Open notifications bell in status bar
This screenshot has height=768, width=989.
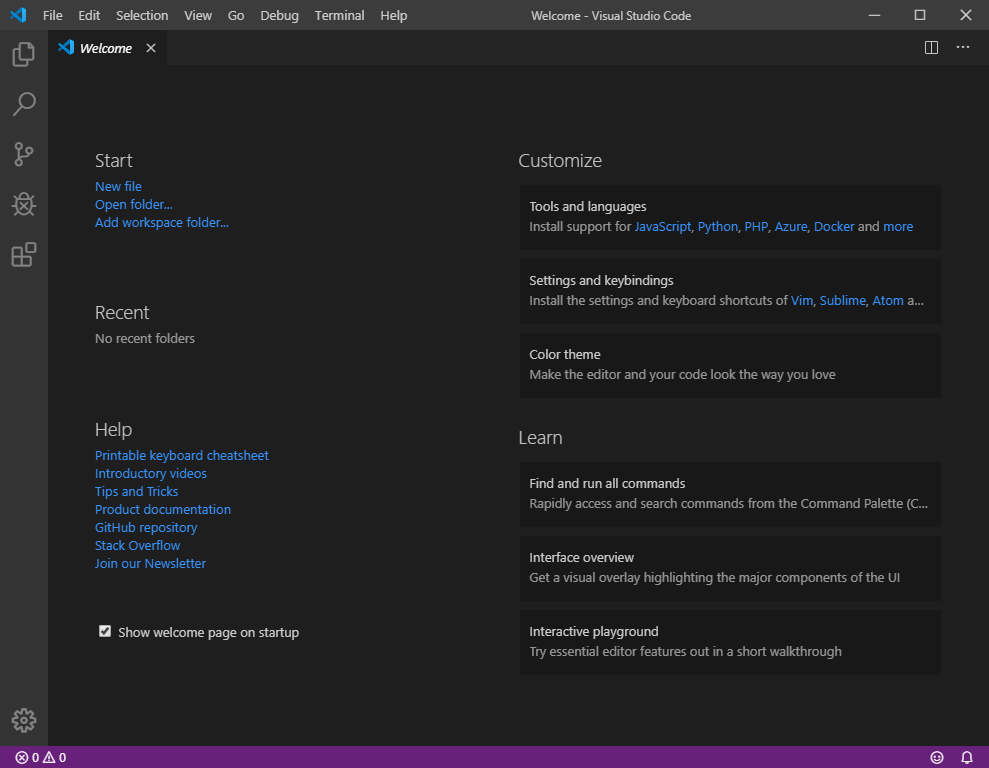(x=966, y=757)
